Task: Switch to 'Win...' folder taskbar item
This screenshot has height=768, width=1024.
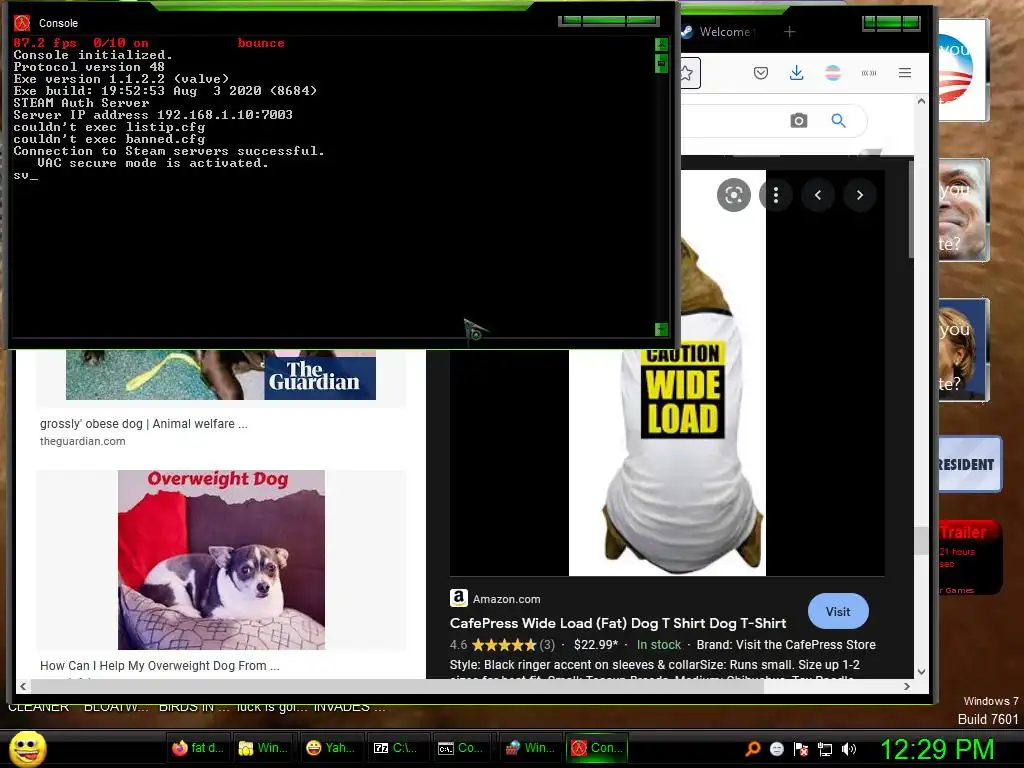Action: tap(263, 748)
